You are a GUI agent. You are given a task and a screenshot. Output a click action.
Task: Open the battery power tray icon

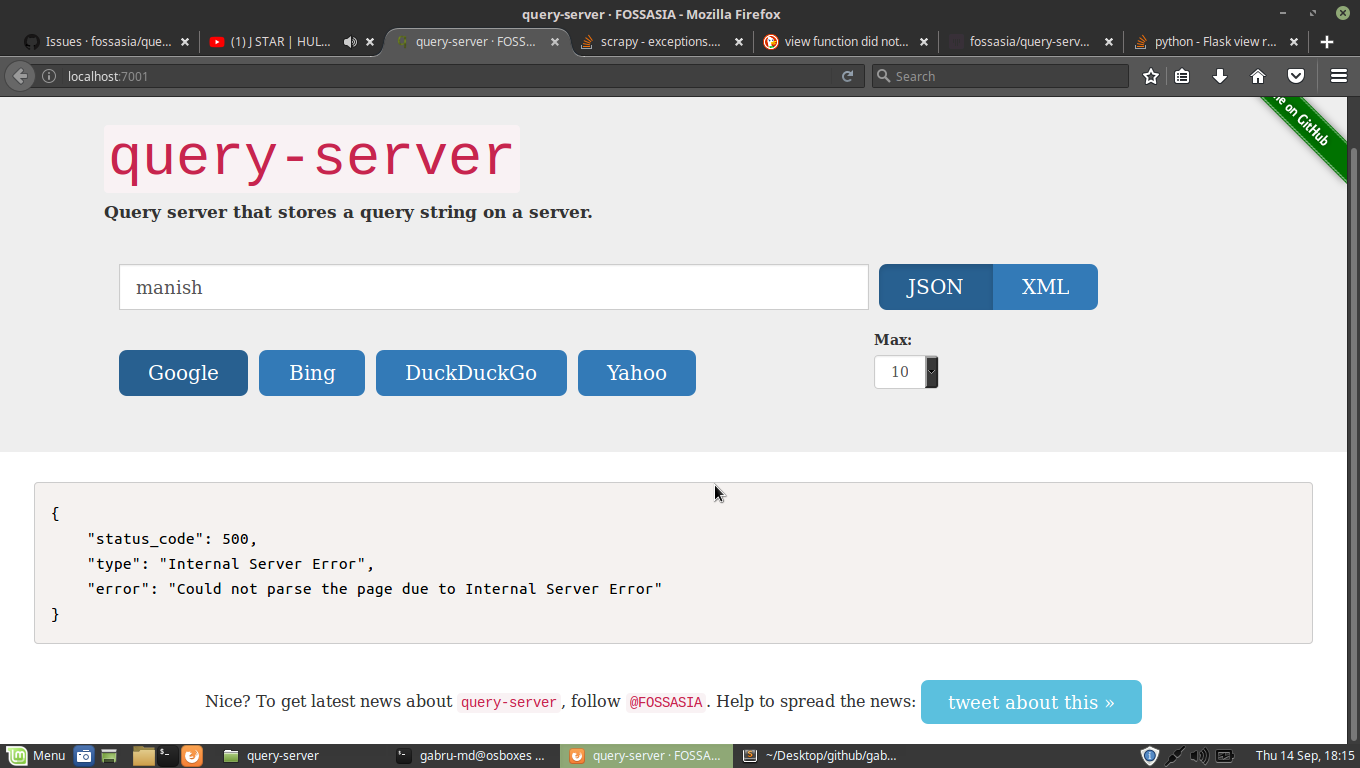1226,756
